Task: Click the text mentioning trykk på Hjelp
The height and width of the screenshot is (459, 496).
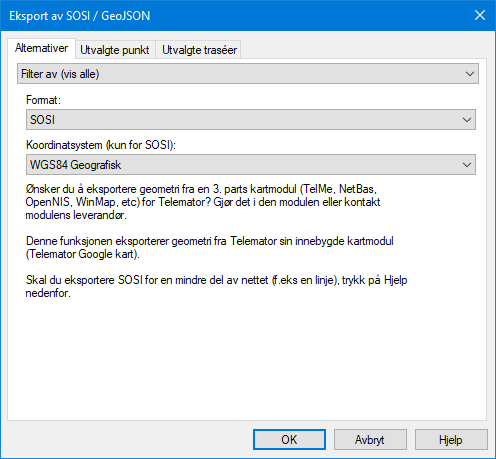Action: pos(216,286)
